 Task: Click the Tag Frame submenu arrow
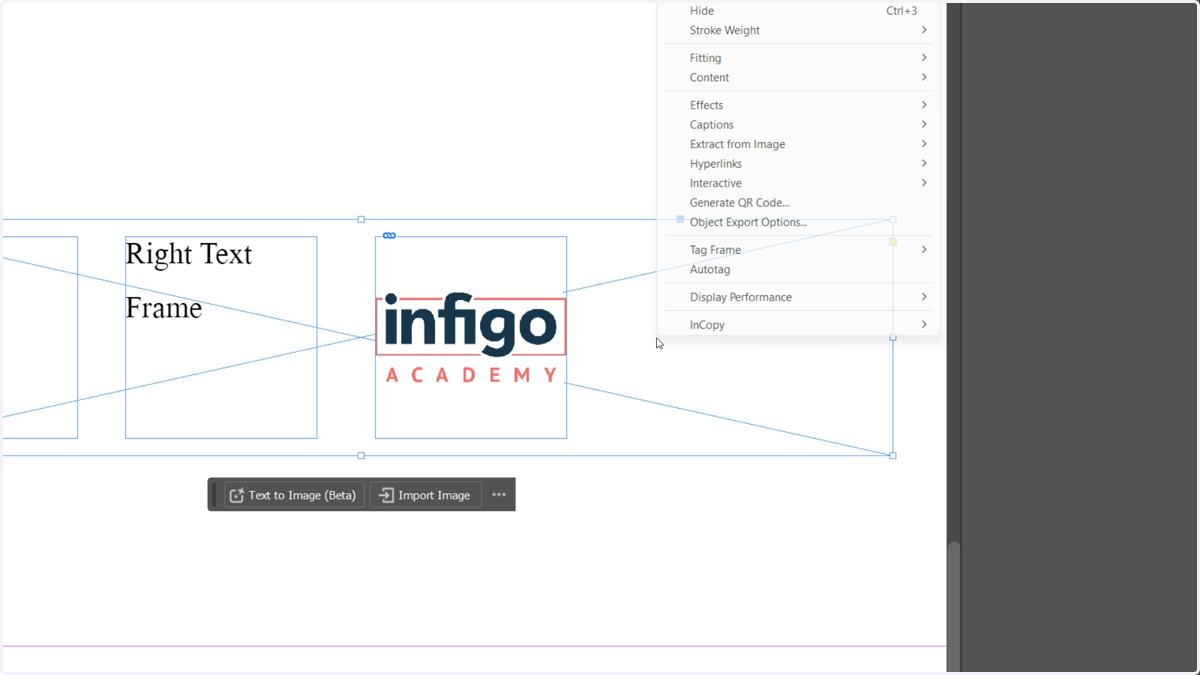(924, 250)
